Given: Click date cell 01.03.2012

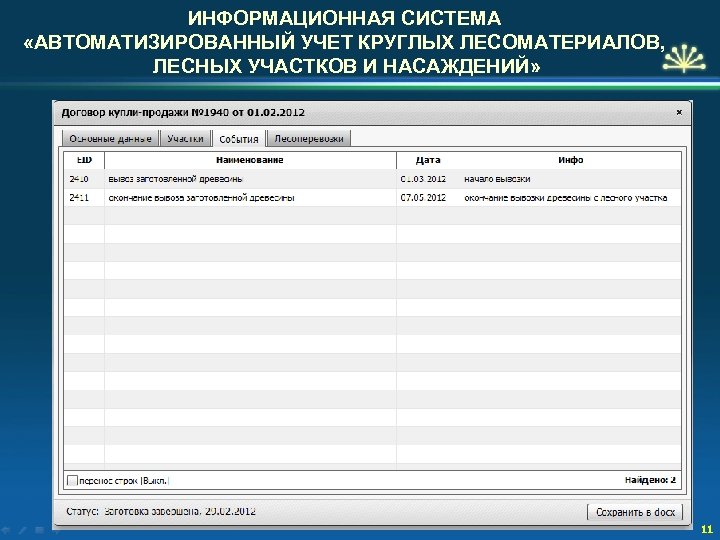Looking at the screenshot, I should pos(423,179).
